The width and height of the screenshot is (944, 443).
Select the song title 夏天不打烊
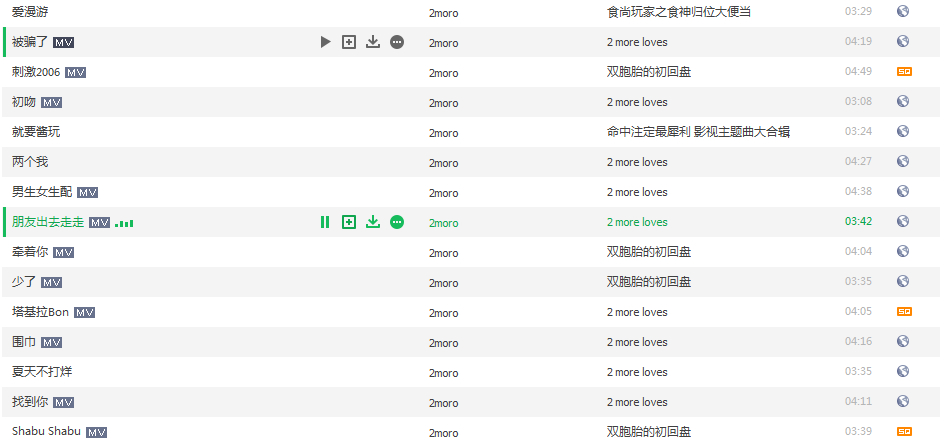tap(42, 372)
